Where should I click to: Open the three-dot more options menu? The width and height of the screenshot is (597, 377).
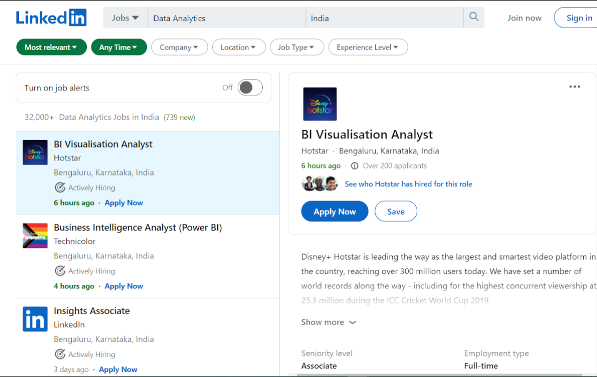pos(575,87)
